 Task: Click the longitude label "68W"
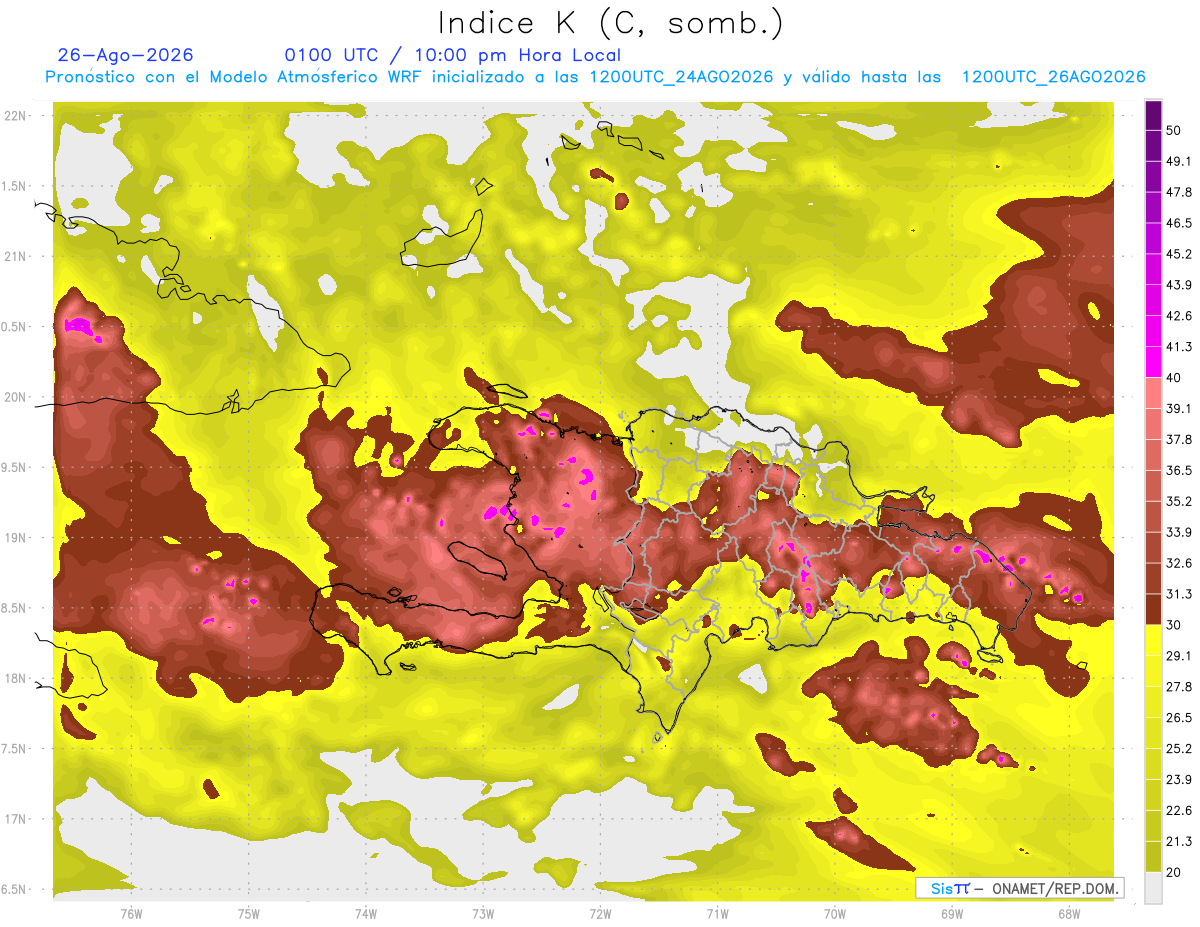1069,913
